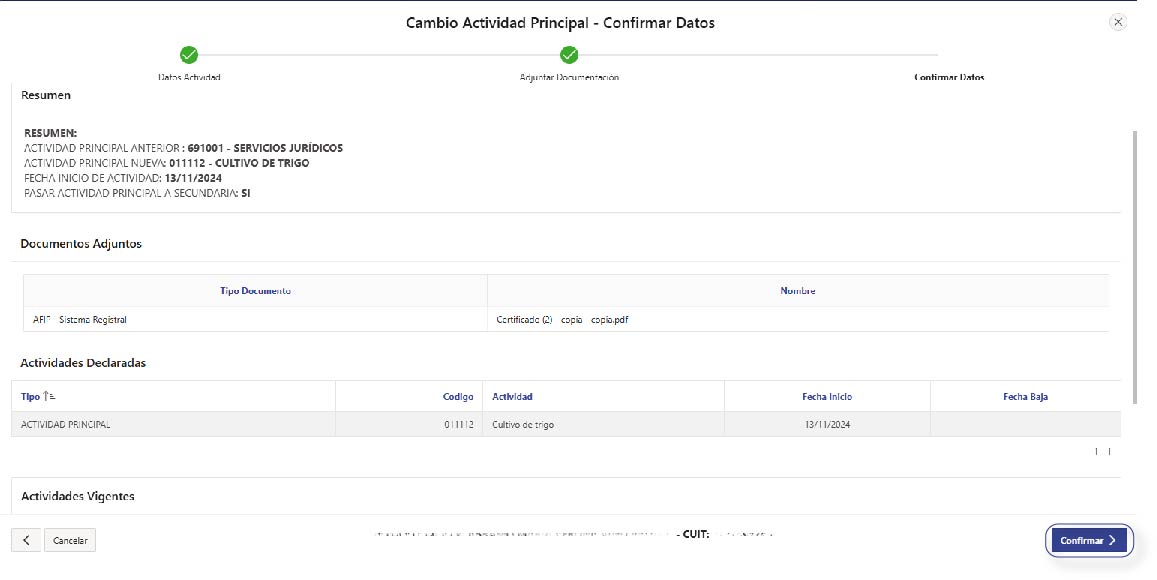Sort table by the Codigo column header
This screenshot has width=1157, height=580.
click(458, 397)
